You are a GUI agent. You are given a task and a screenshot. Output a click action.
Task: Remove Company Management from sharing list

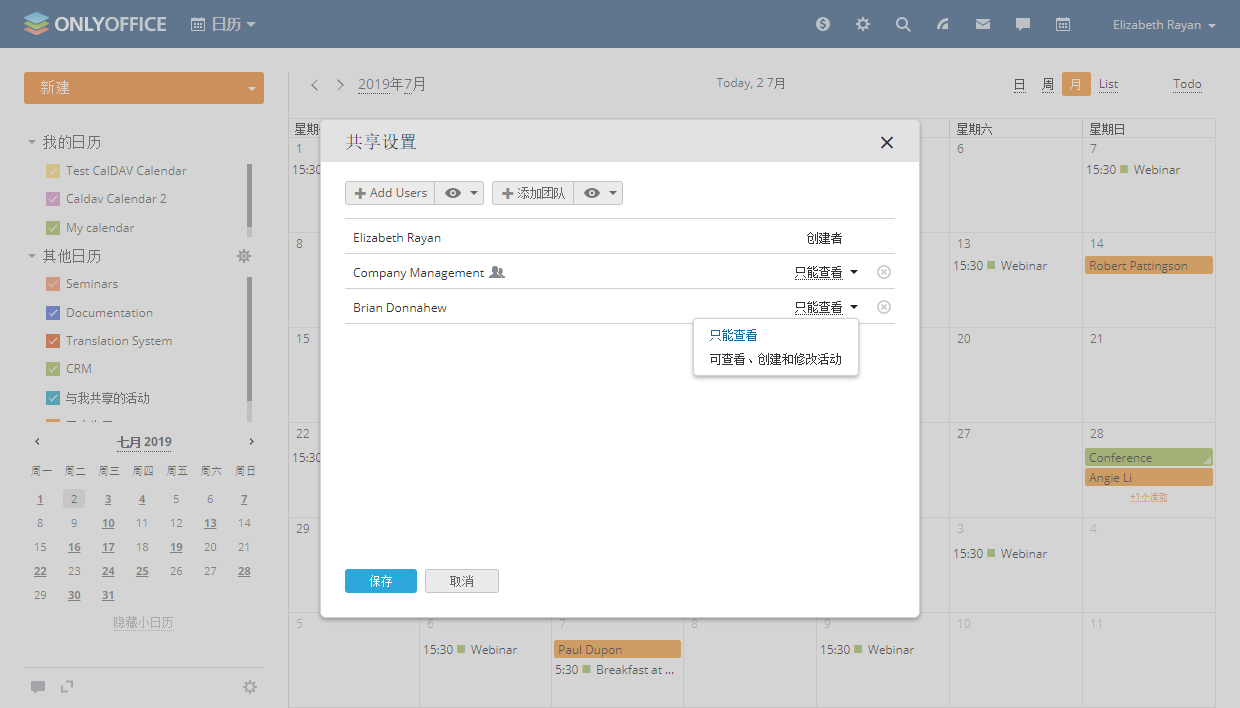pyautogui.click(x=884, y=272)
